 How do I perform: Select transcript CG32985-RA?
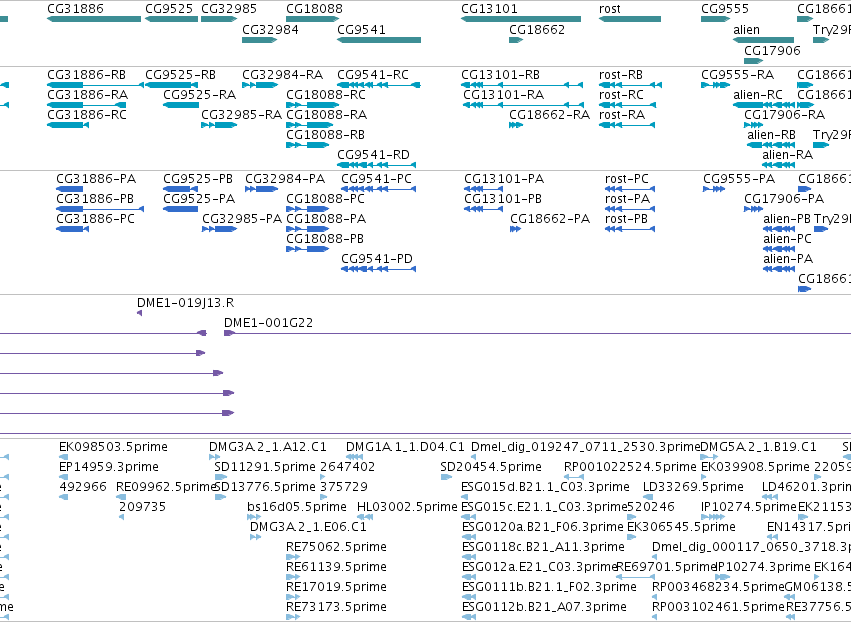tap(219, 125)
